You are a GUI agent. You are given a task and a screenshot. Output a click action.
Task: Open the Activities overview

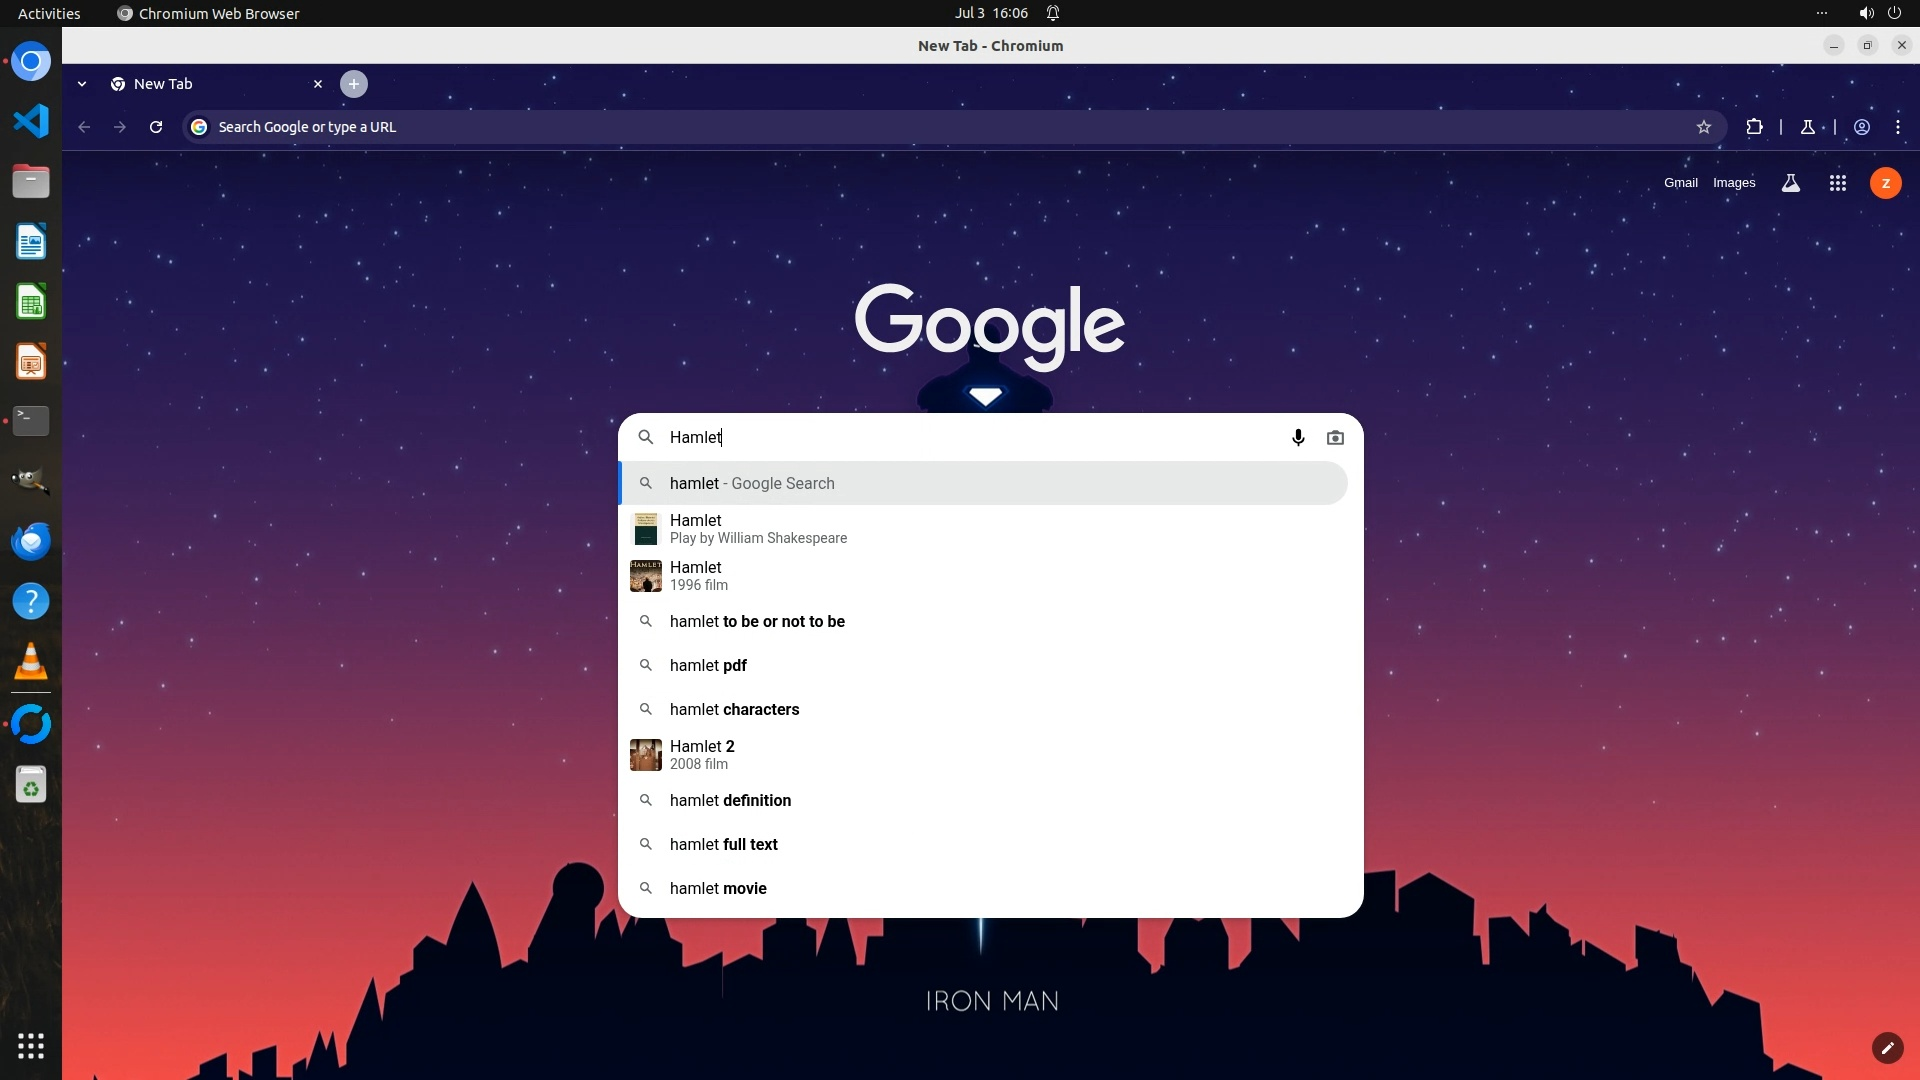coord(49,13)
